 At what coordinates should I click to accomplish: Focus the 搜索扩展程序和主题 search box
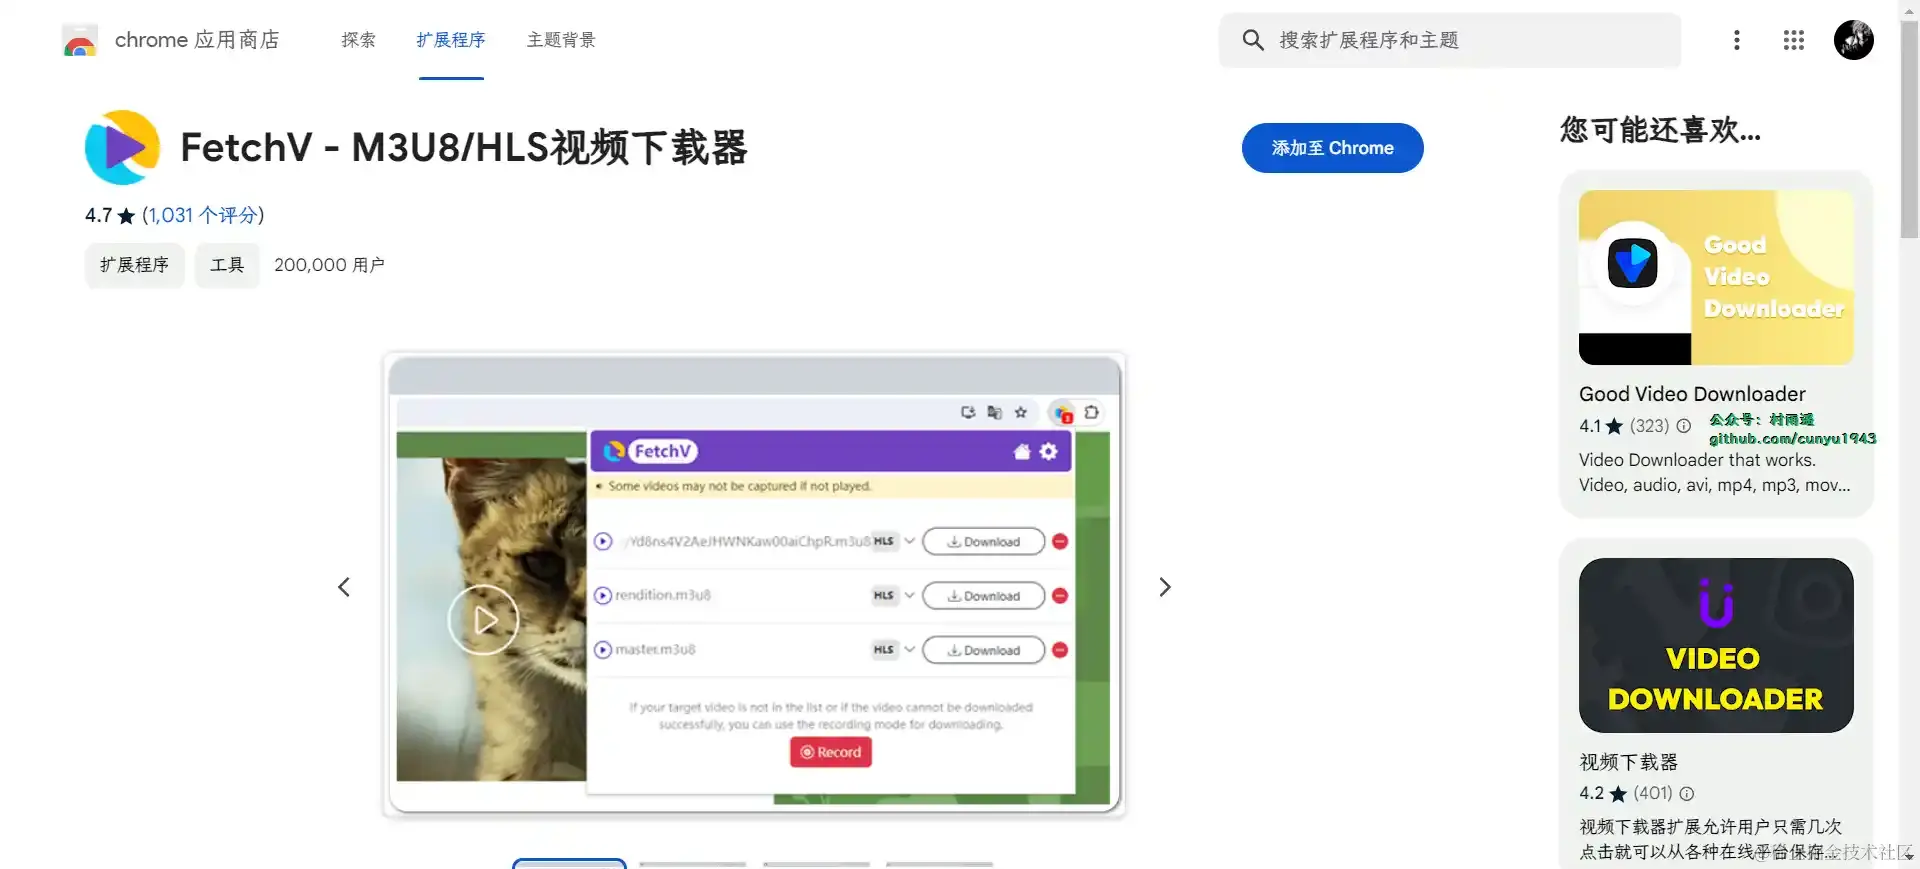coord(1449,40)
